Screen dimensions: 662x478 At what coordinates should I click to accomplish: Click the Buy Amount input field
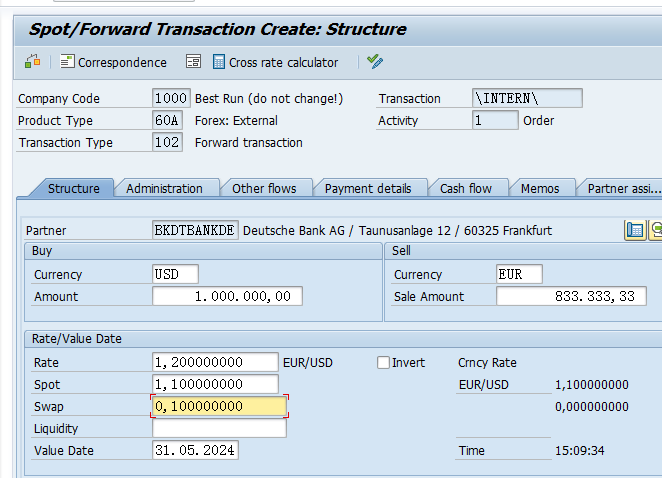[x=227, y=296]
